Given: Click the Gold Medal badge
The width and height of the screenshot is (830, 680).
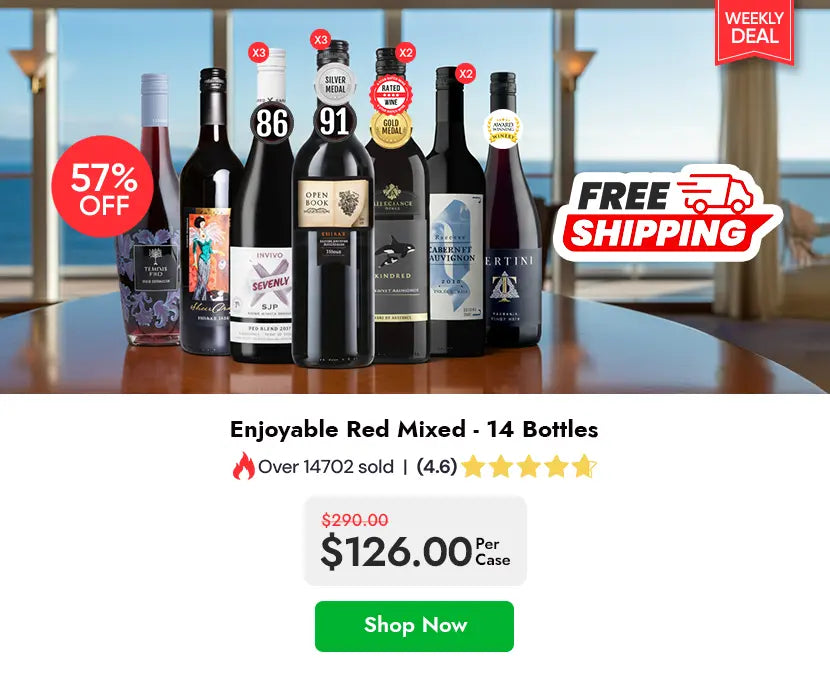Looking at the screenshot, I should (391, 128).
